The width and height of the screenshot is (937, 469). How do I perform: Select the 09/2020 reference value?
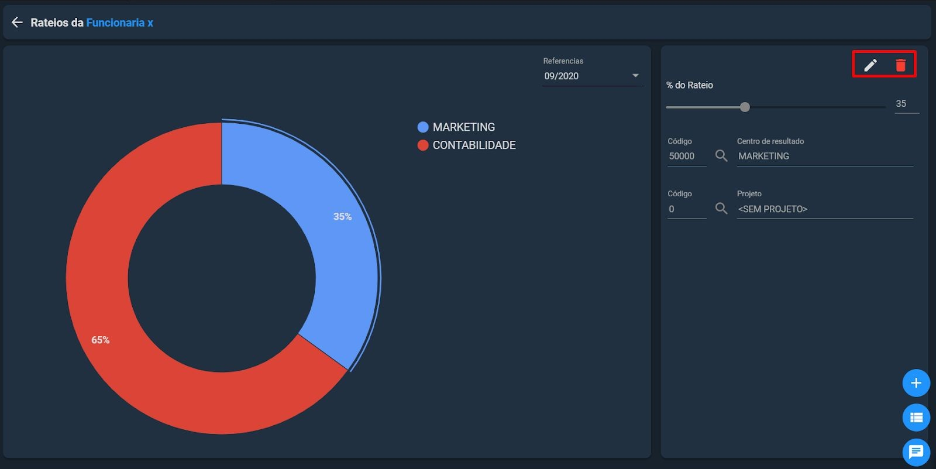(x=561, y=76)
